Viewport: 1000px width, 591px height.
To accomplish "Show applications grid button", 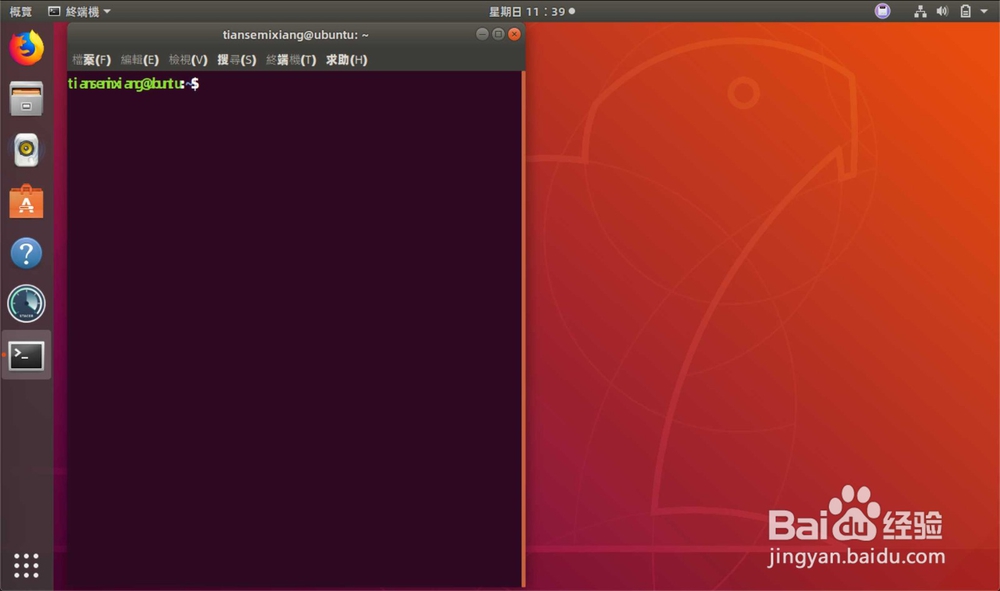I will click(x=26, y=565).
